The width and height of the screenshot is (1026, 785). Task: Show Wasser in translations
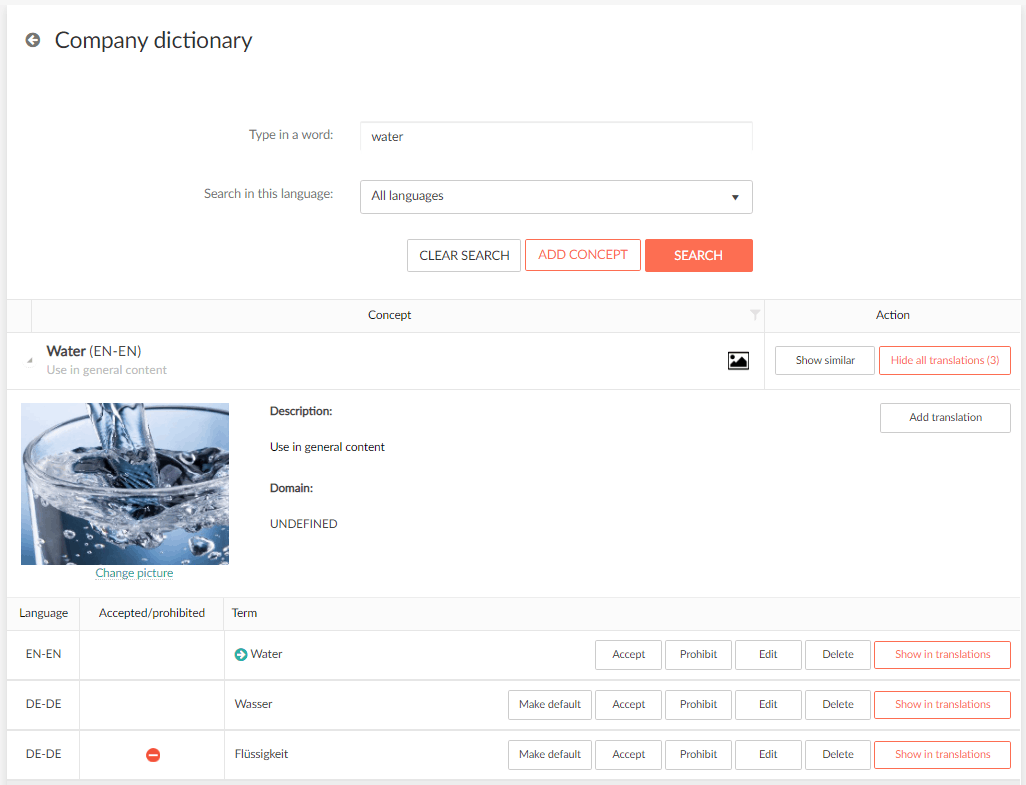tap(942, 705)
